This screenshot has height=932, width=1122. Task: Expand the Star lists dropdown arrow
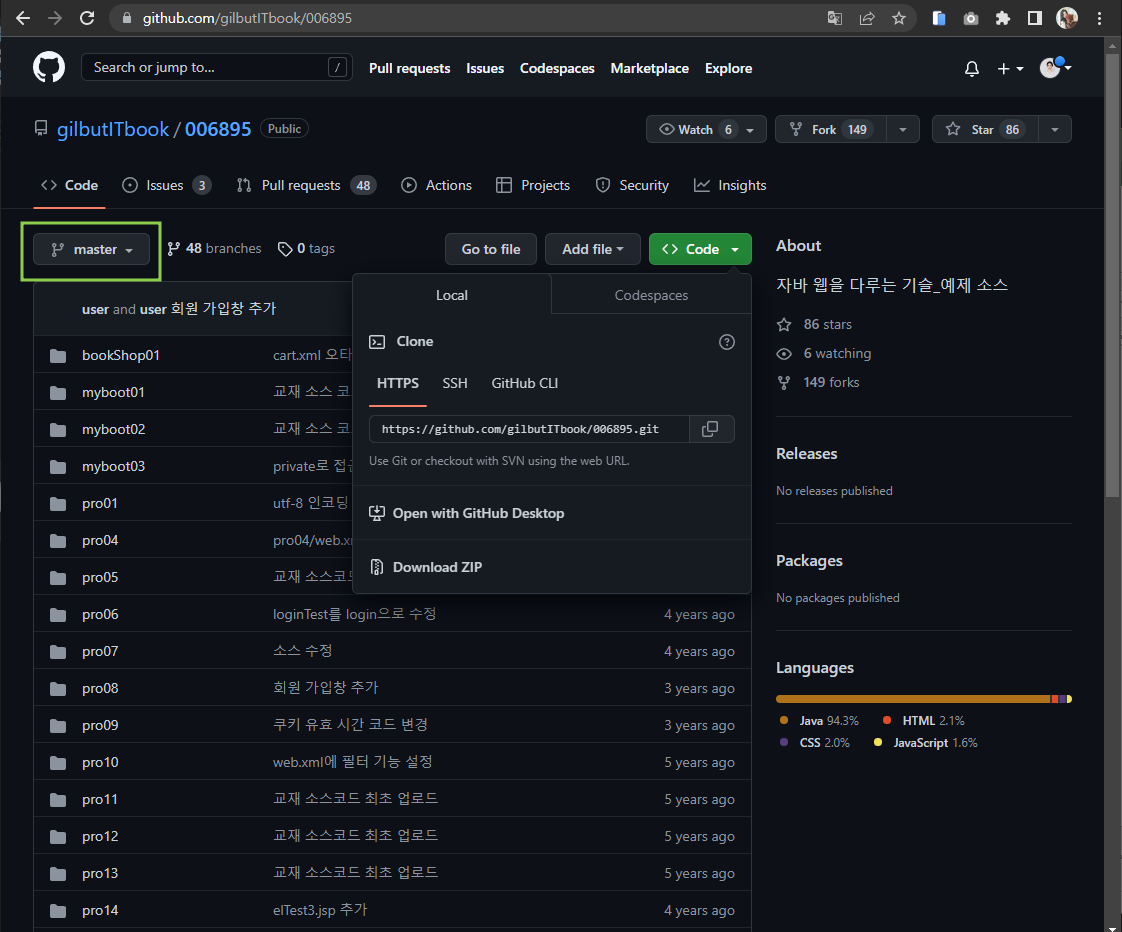pyautogui.click(x=1055, y=130)
